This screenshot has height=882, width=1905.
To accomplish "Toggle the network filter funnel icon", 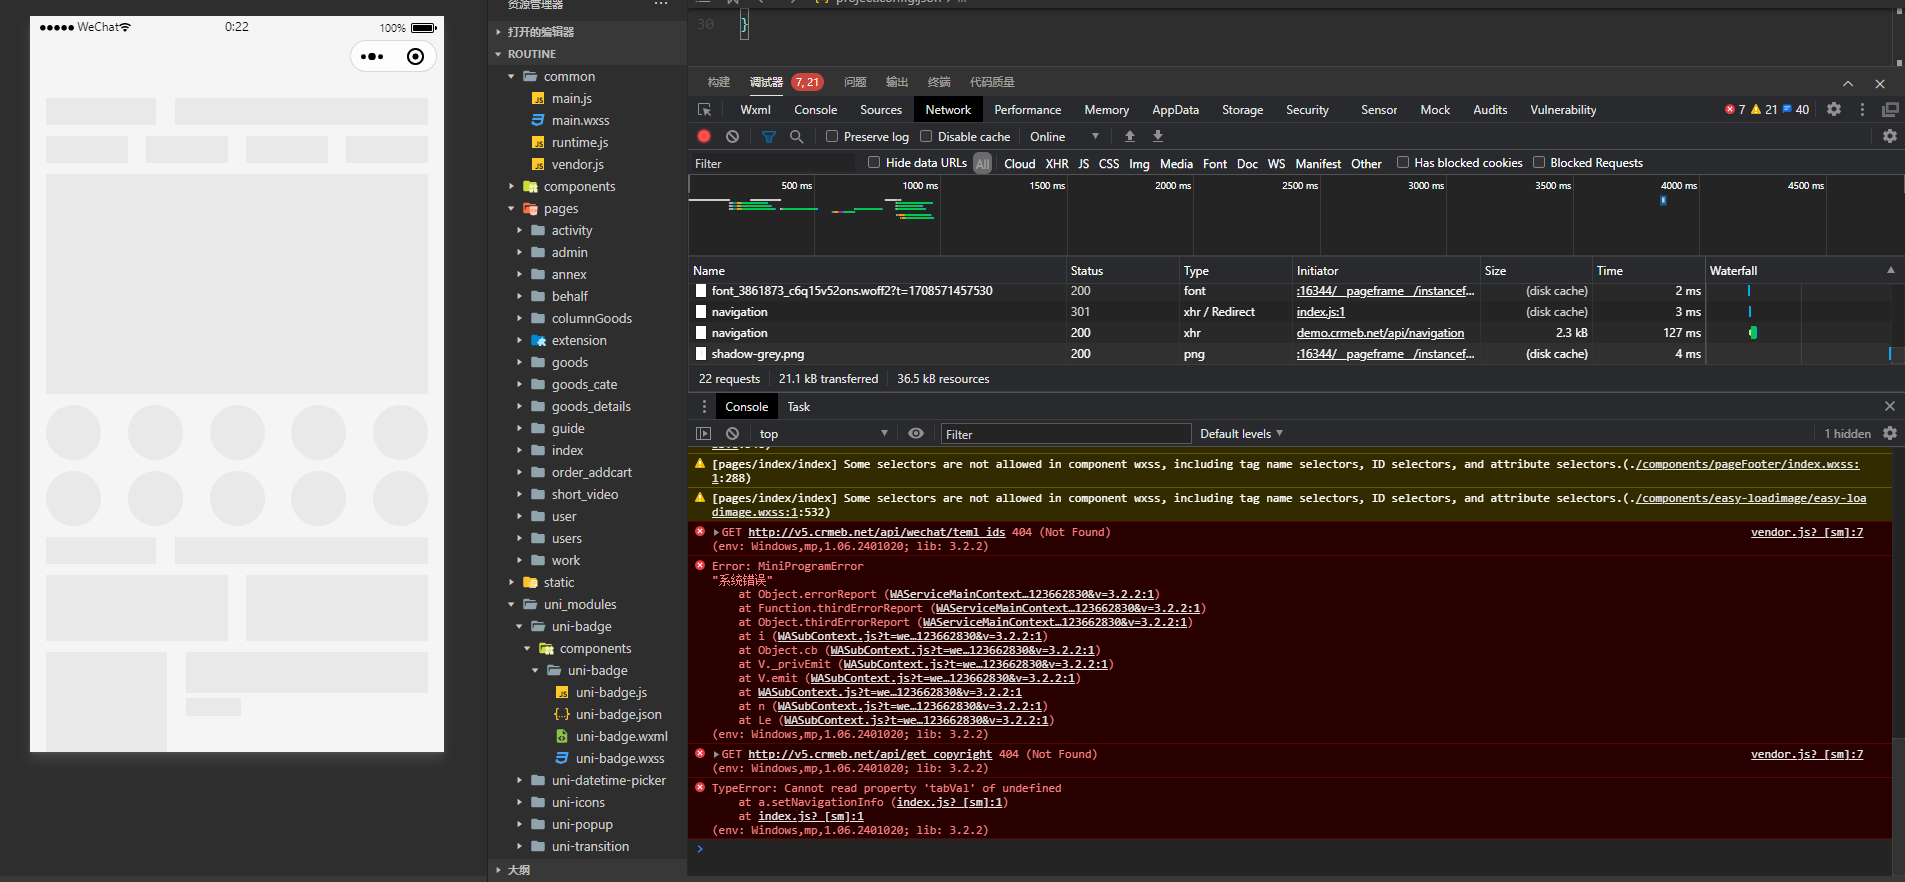I will point(769,137).
